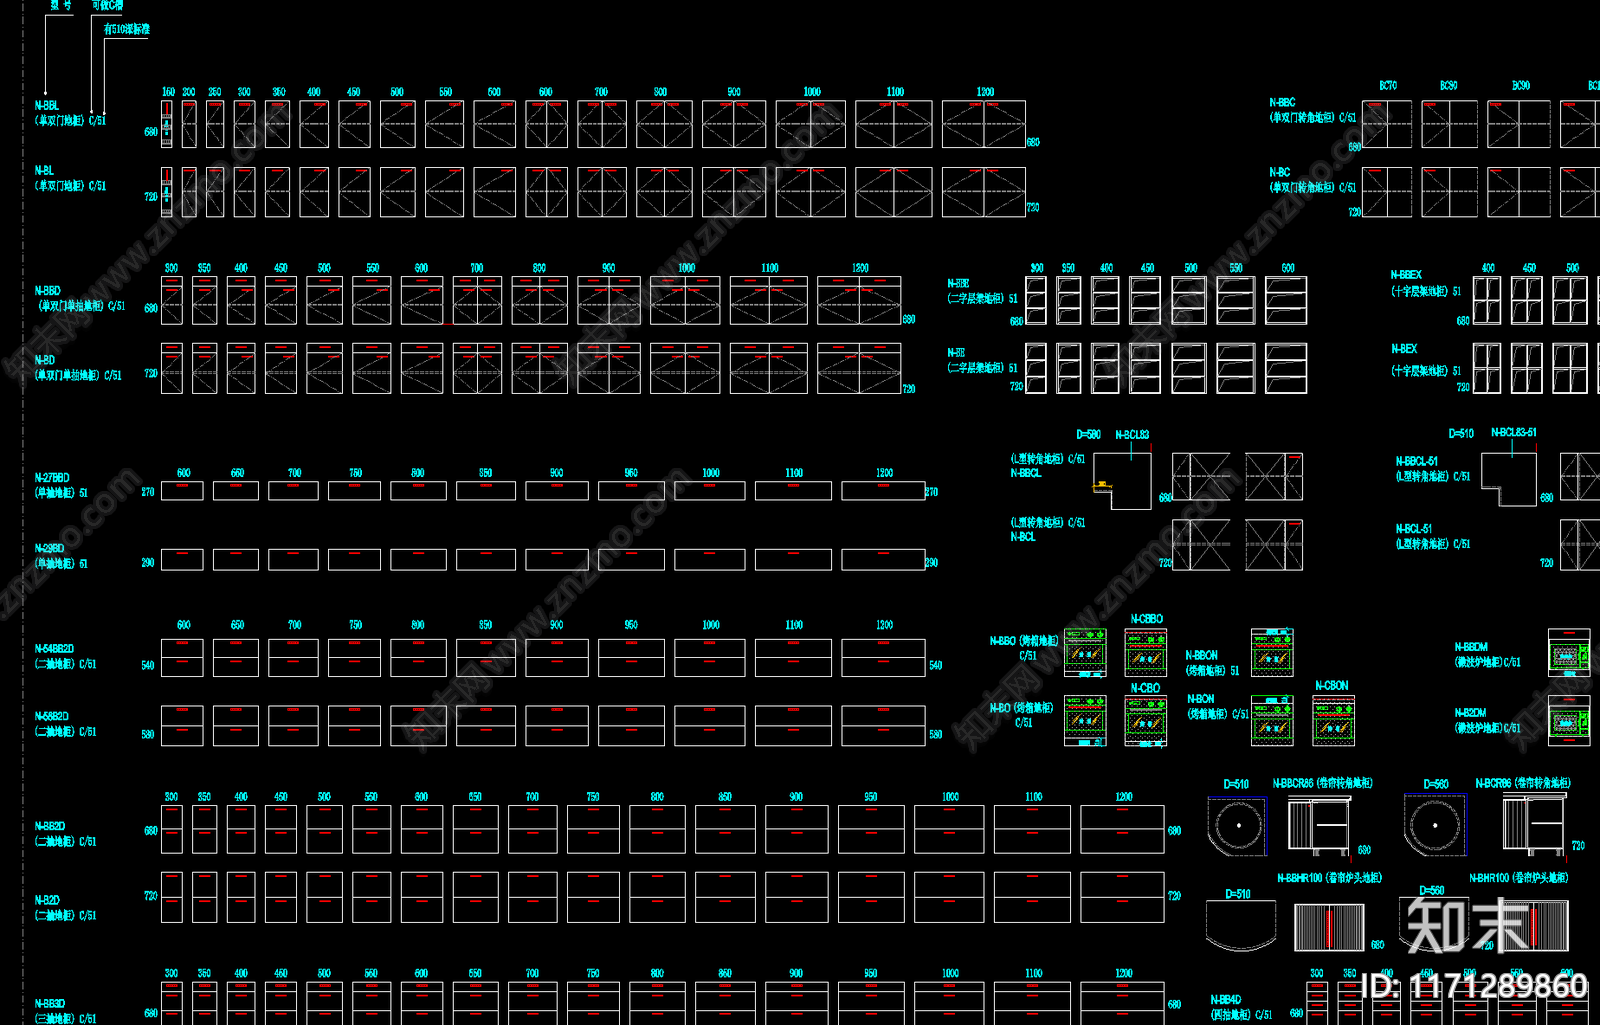1600x1025 pixels.
Task: Select the N-BEX label
Action: point(1404,349)
